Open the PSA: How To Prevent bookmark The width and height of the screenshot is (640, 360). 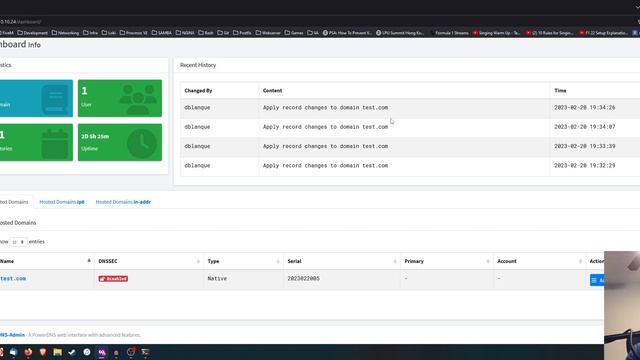pyautogui.click(x=347, y=33)
